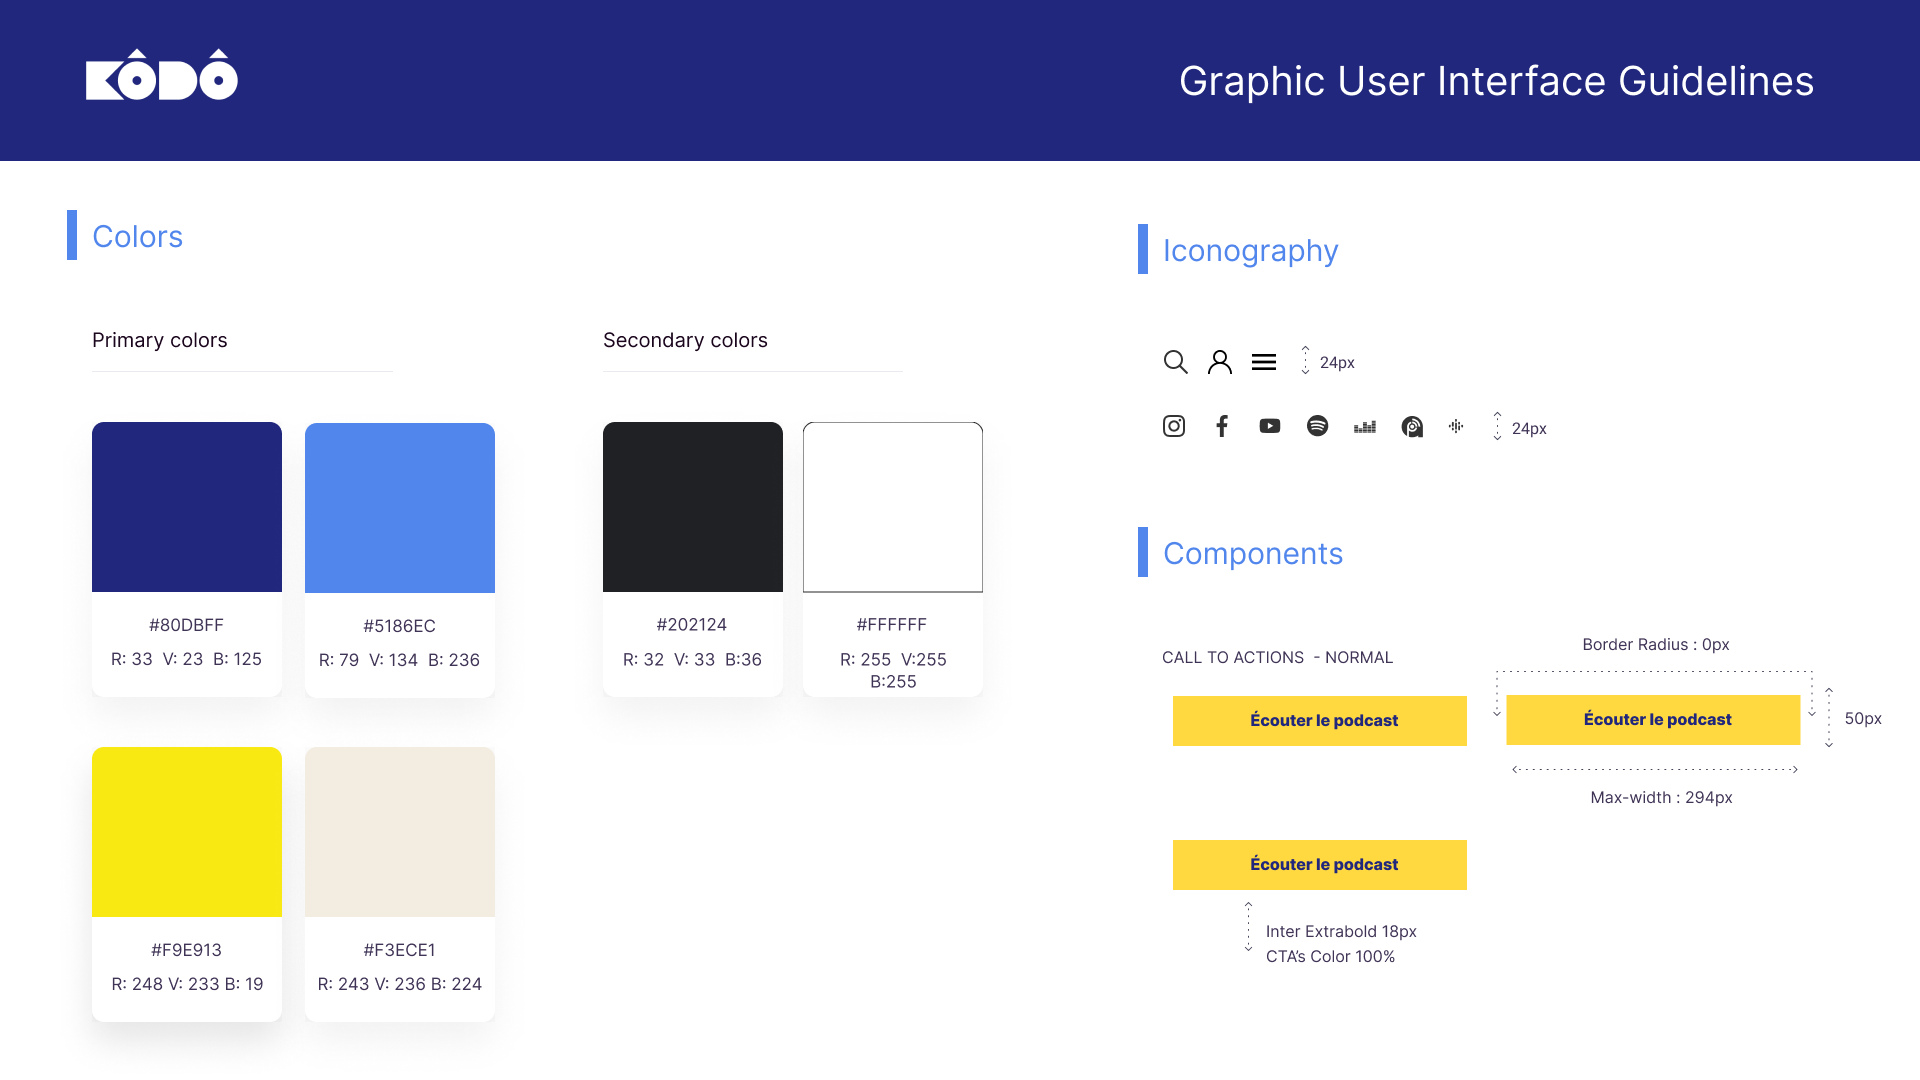1920x1080 pixels.
Task: Select the #F3ECE1 beige swatch
Action: (x=400, y=832)
